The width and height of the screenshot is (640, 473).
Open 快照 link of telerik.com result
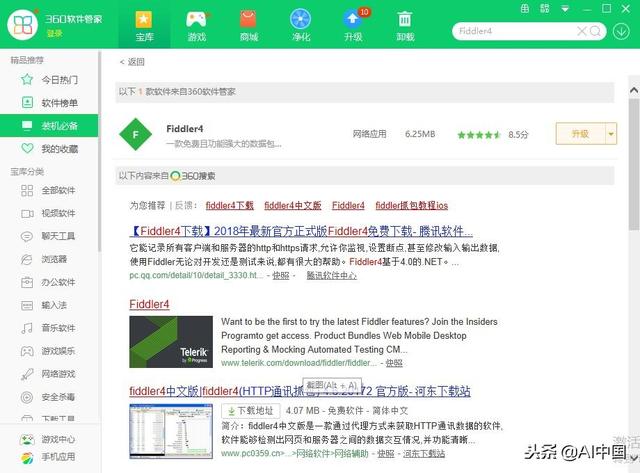394,363
